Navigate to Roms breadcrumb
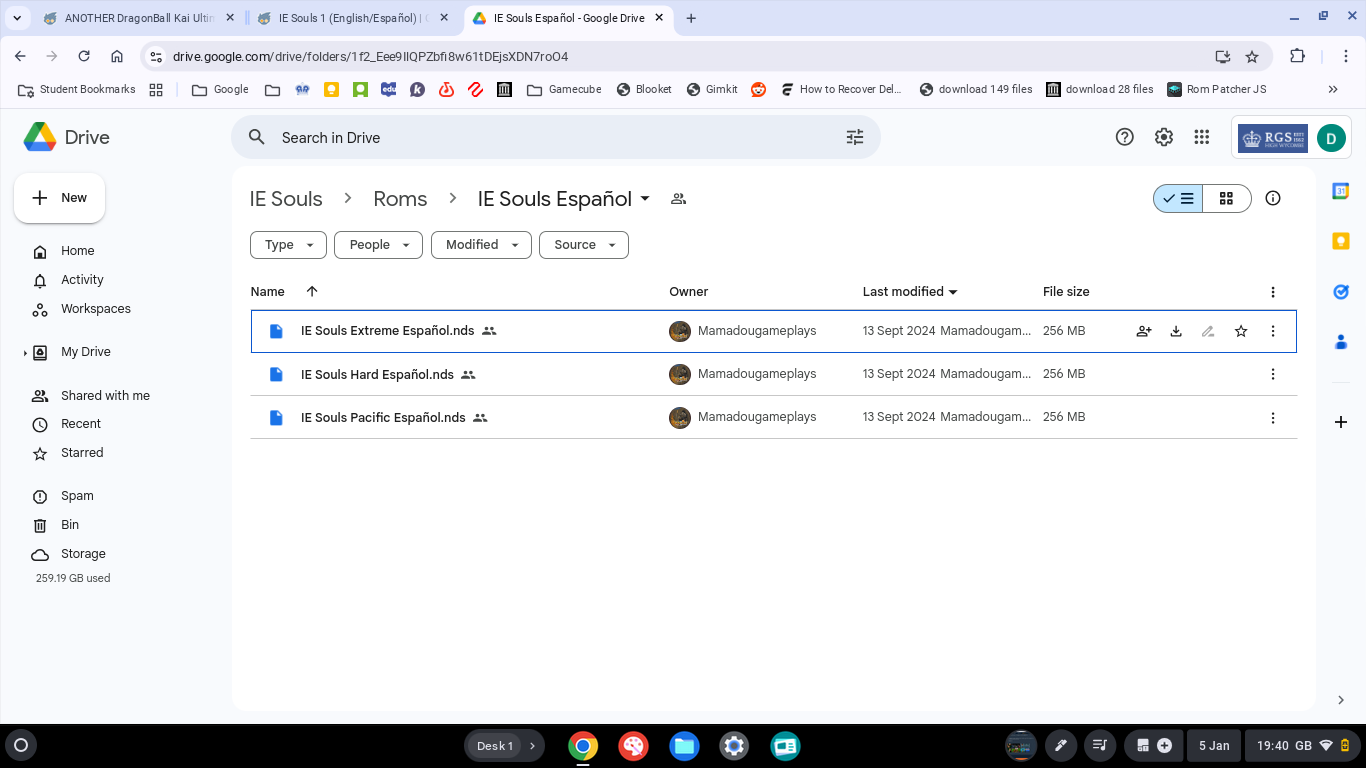 point(400,199)
